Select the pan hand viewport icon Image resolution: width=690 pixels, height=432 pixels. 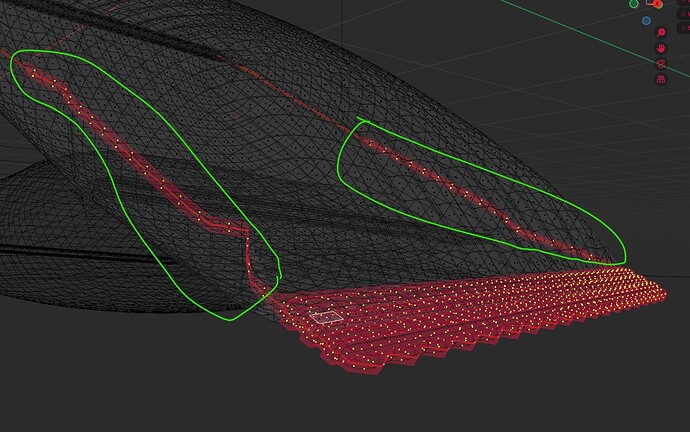(x=661, y=48)
